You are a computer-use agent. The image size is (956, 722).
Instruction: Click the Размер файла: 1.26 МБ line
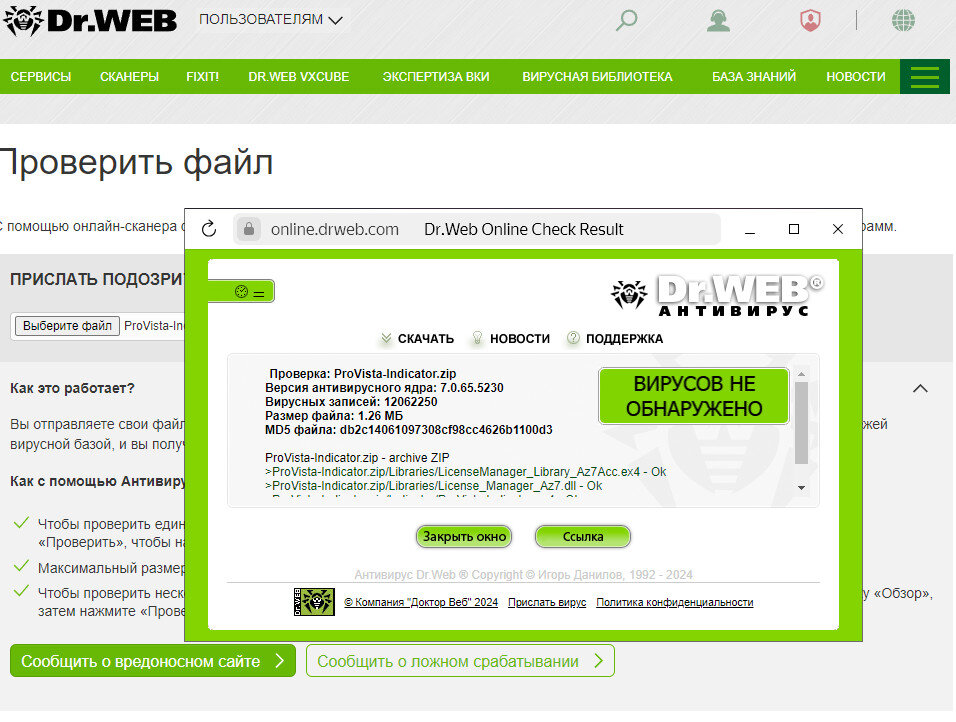(334, 416)
